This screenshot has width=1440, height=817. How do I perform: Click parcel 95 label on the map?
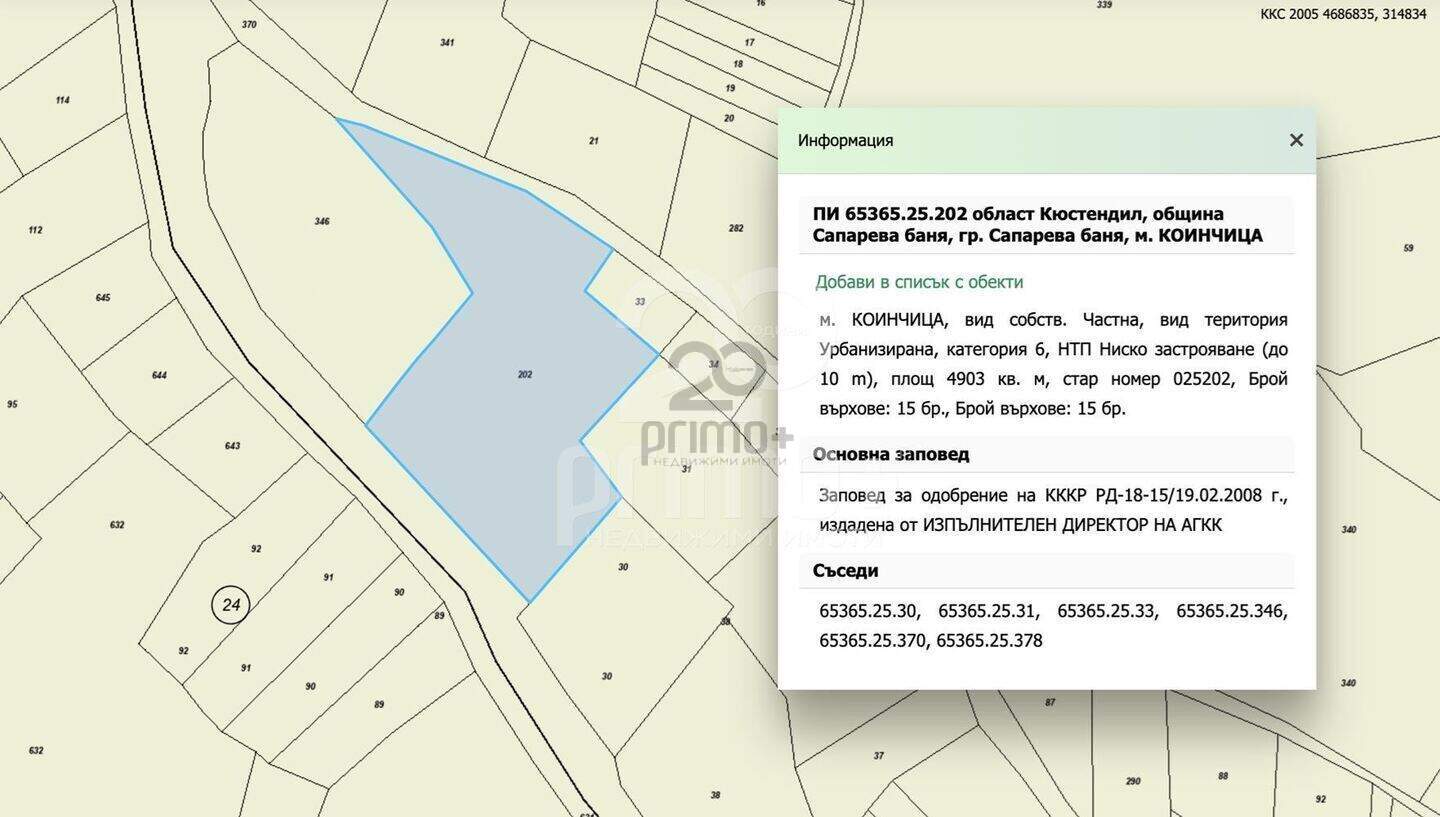12,404
